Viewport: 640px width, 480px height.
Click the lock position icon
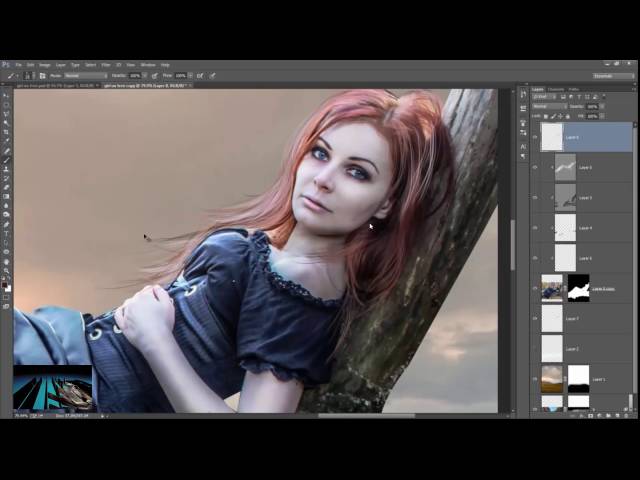pos(560,116)
